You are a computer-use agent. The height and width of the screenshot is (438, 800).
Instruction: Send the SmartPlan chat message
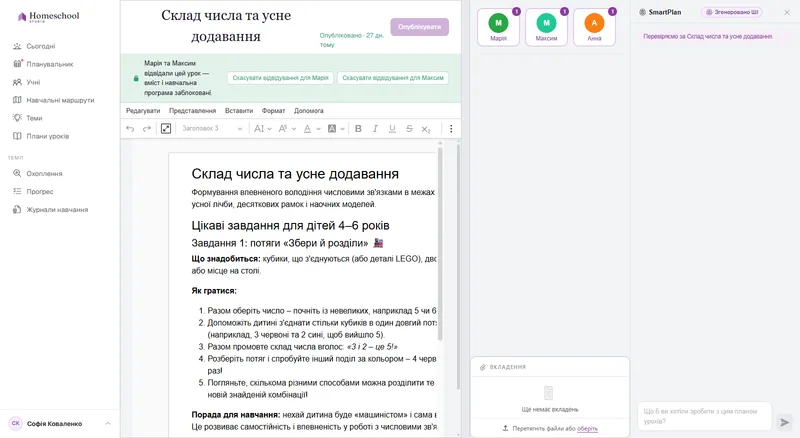click(x=784, y=422)
